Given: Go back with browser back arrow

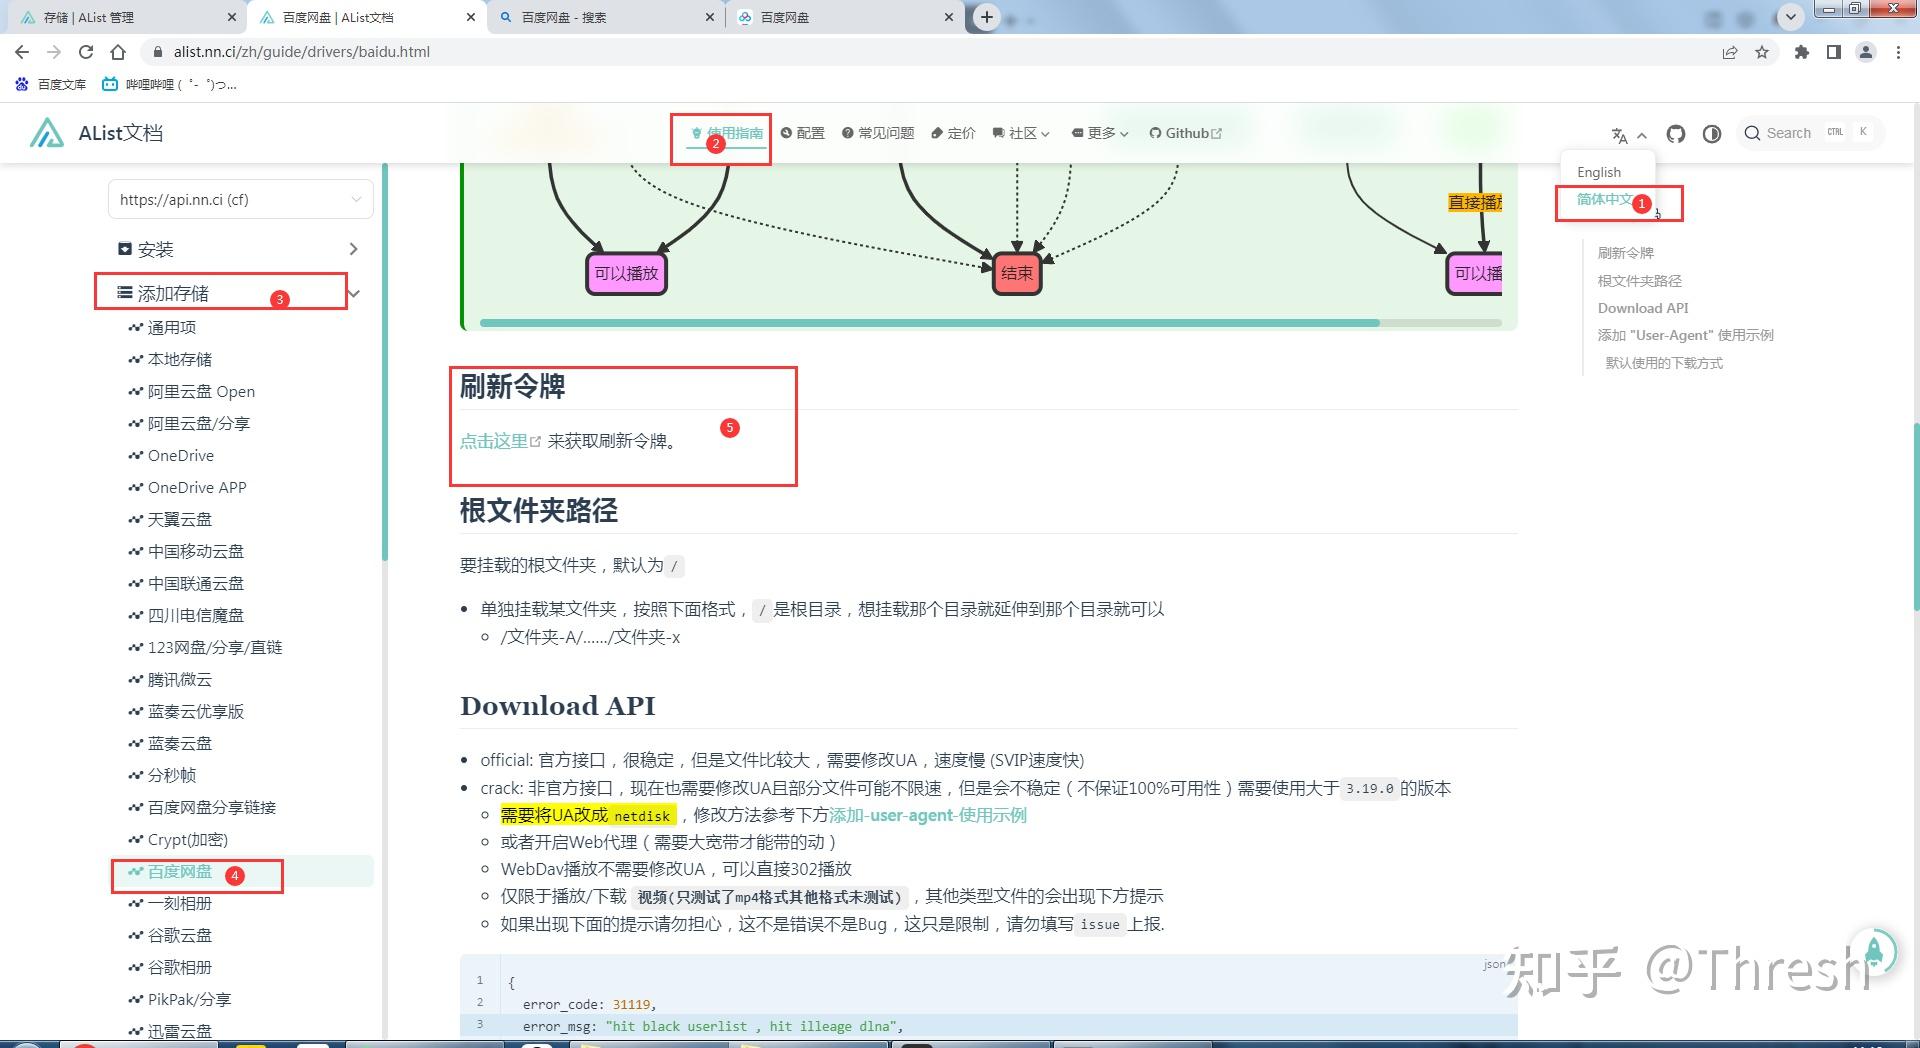Looking at the screenshot, I should [x=22, y=52].
